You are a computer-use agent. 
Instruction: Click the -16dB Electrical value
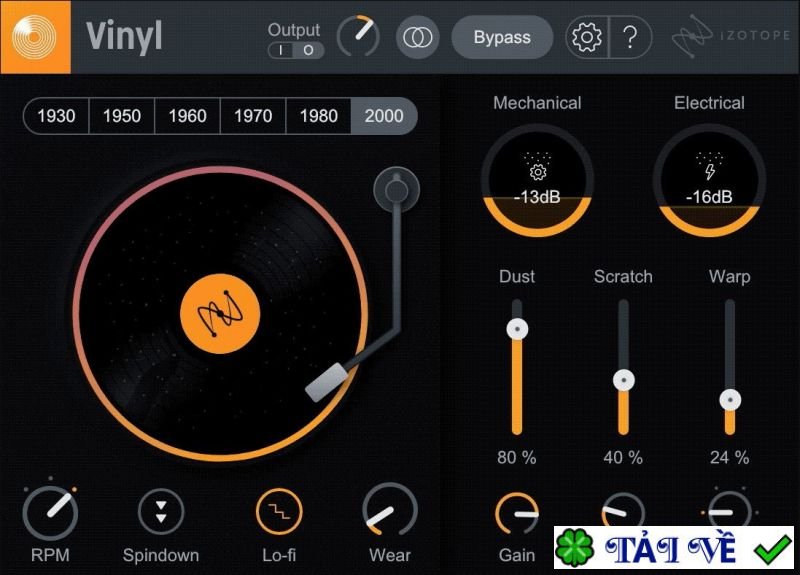coord(709,197)
